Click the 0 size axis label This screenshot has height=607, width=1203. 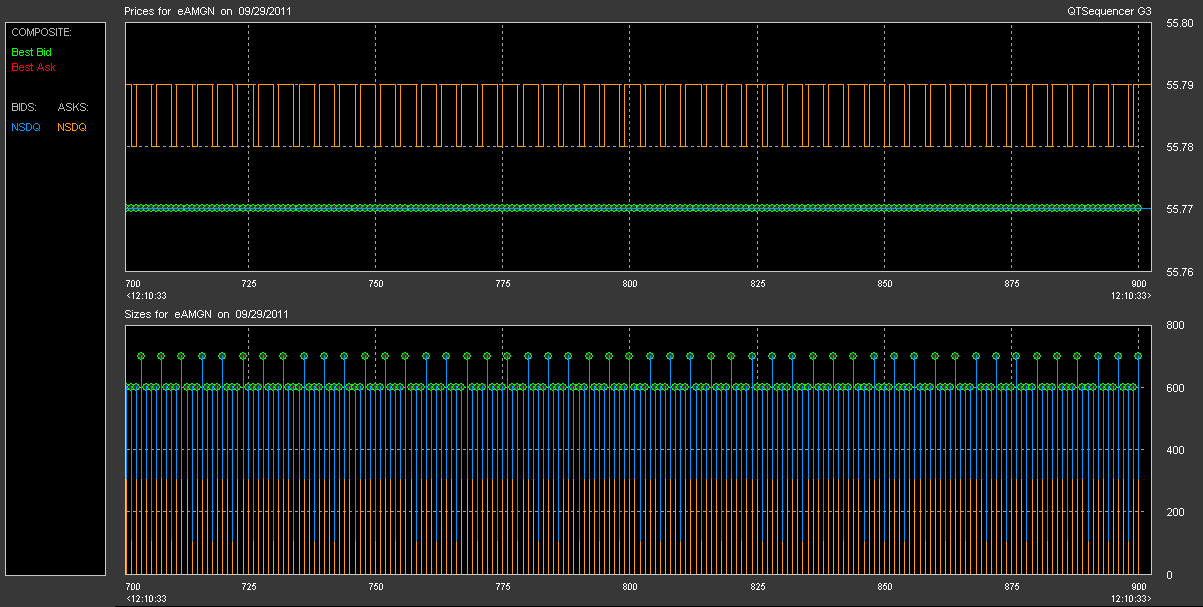coord(1169,574)
